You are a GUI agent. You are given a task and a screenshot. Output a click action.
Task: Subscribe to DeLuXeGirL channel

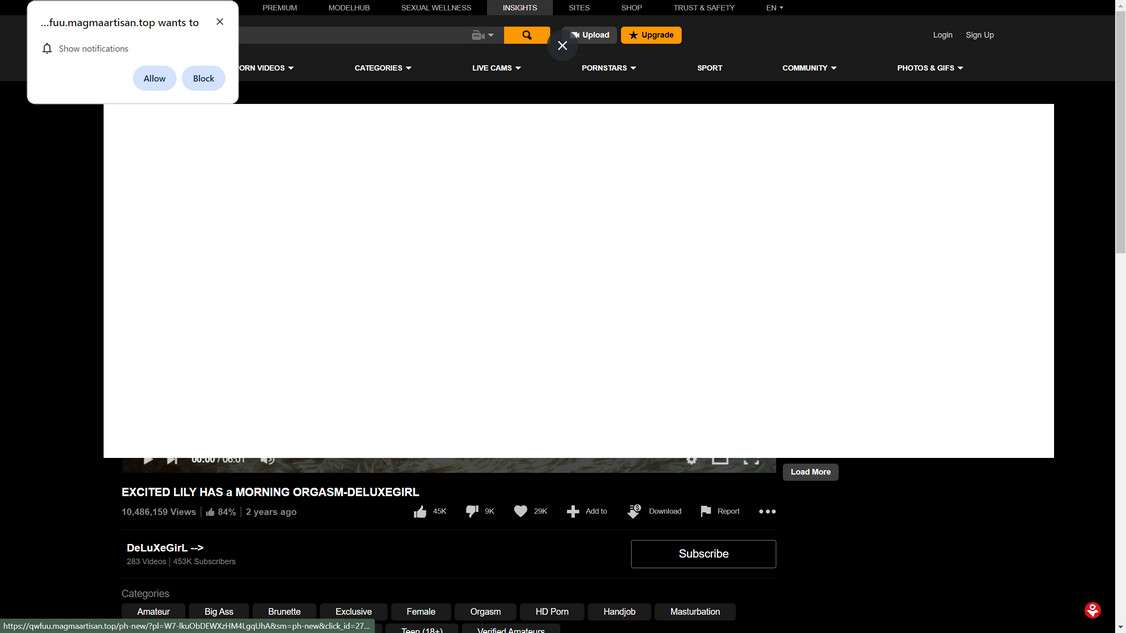point(703,553)
